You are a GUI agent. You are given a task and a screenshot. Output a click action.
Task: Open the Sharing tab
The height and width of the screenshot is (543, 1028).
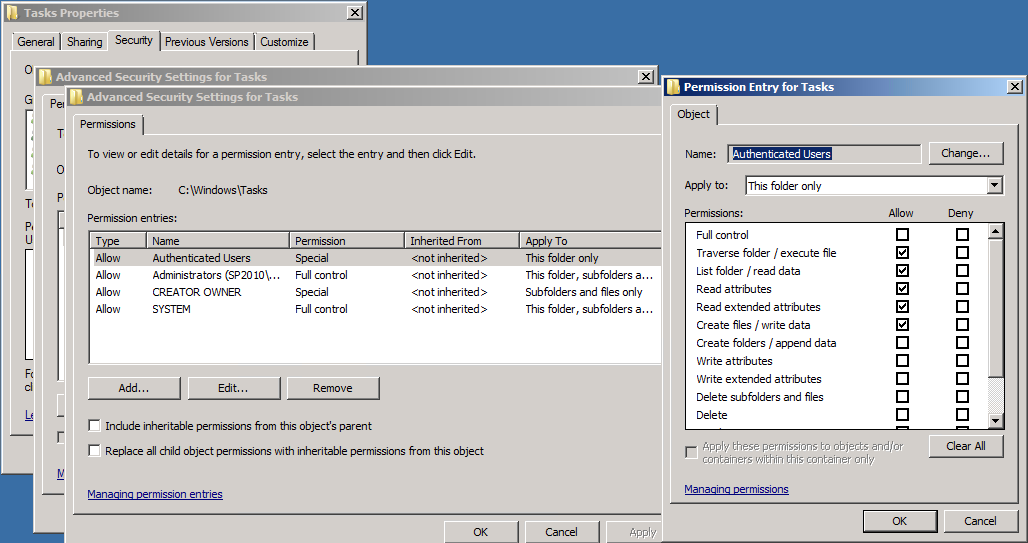click(x=85, y=42)
